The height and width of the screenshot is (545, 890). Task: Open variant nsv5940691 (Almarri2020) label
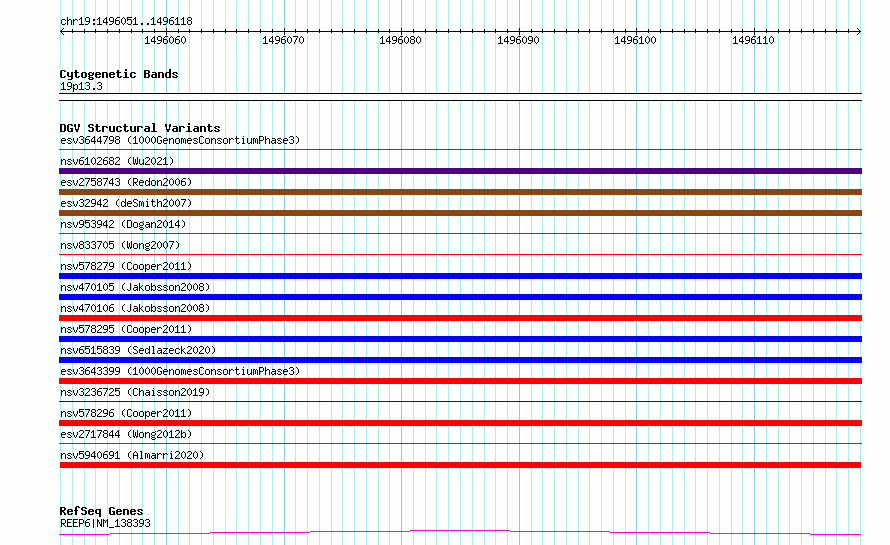pos(132,455)
